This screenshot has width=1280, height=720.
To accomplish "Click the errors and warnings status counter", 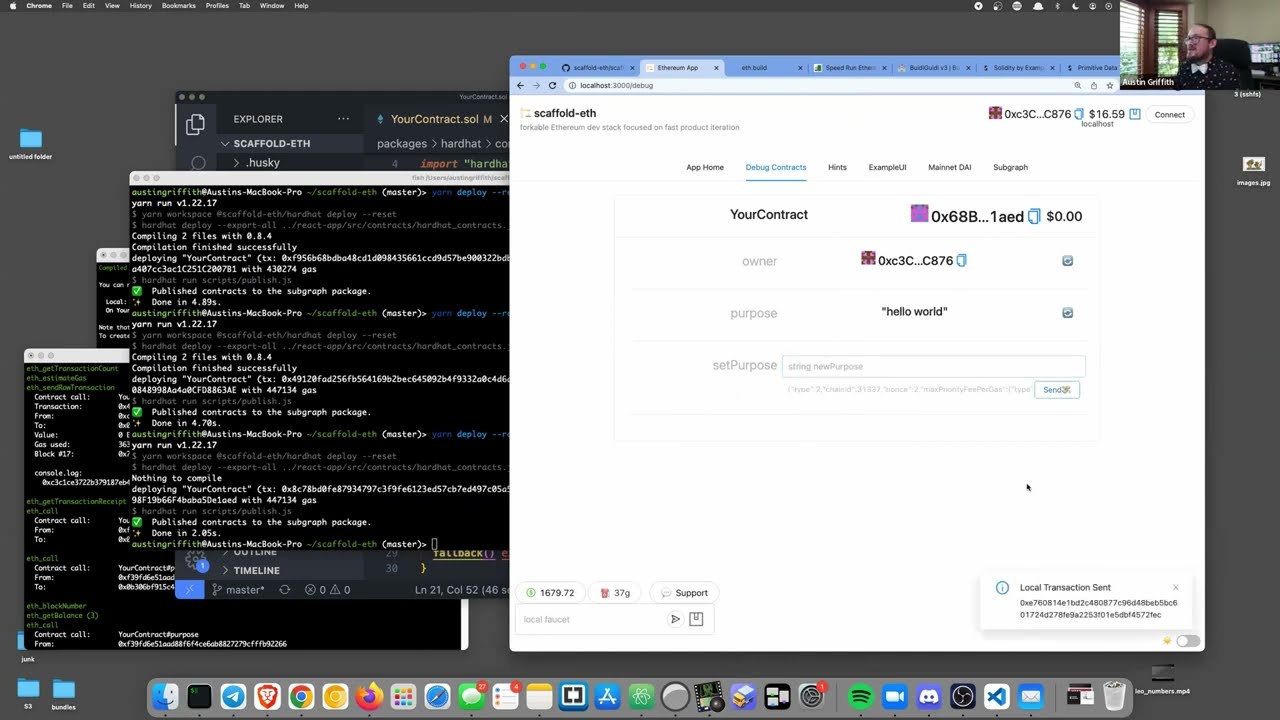I will click(329, 589).
